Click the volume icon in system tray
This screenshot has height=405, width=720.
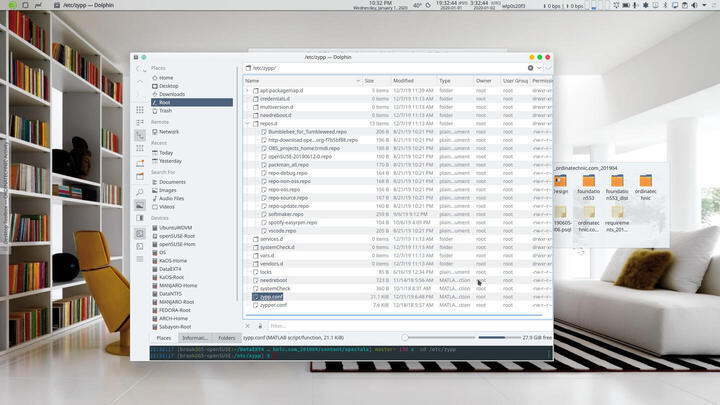pos(694,5)
